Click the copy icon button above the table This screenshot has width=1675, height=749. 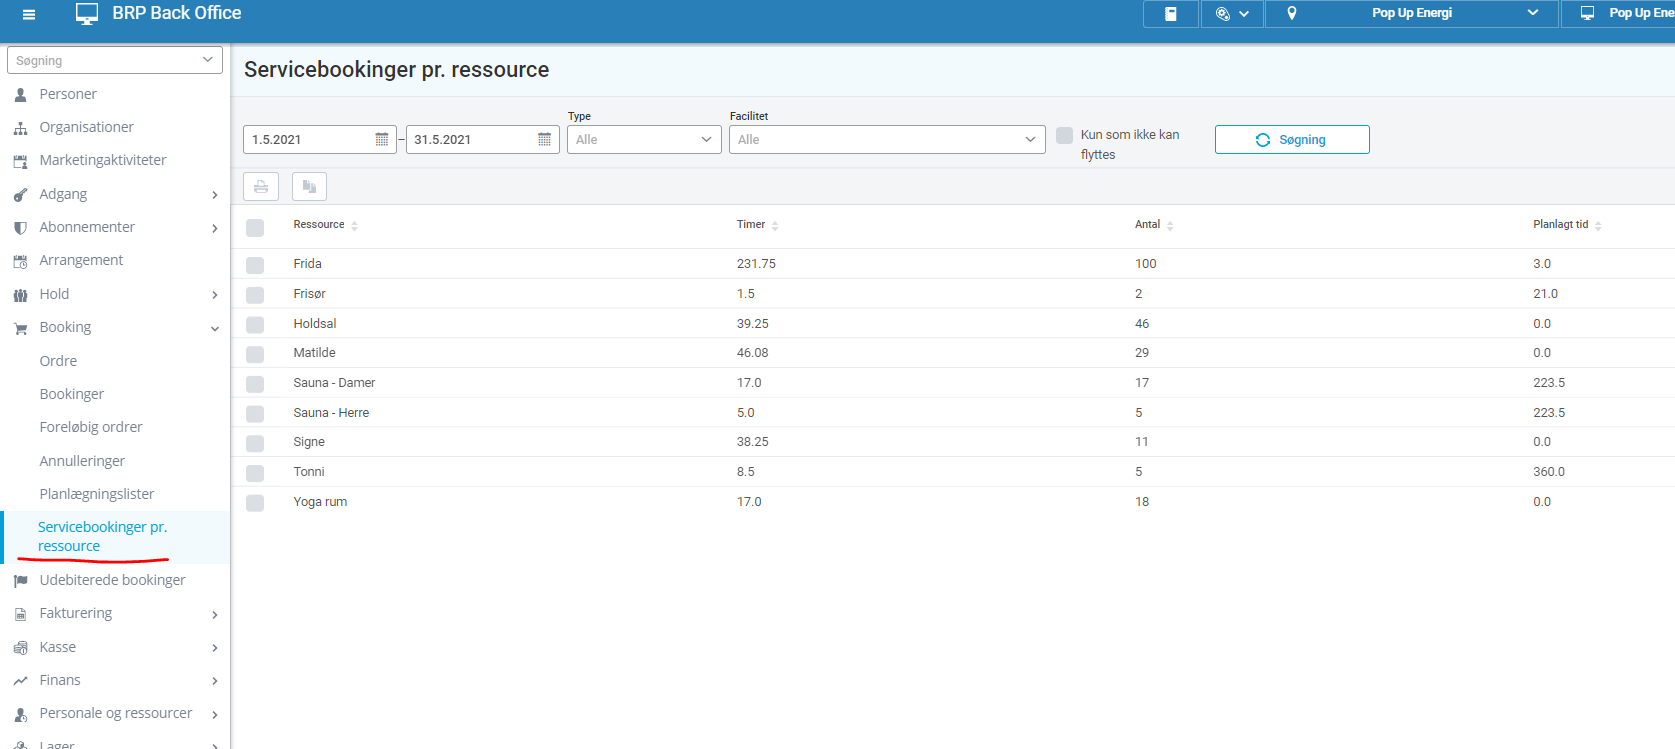(309, 187)
